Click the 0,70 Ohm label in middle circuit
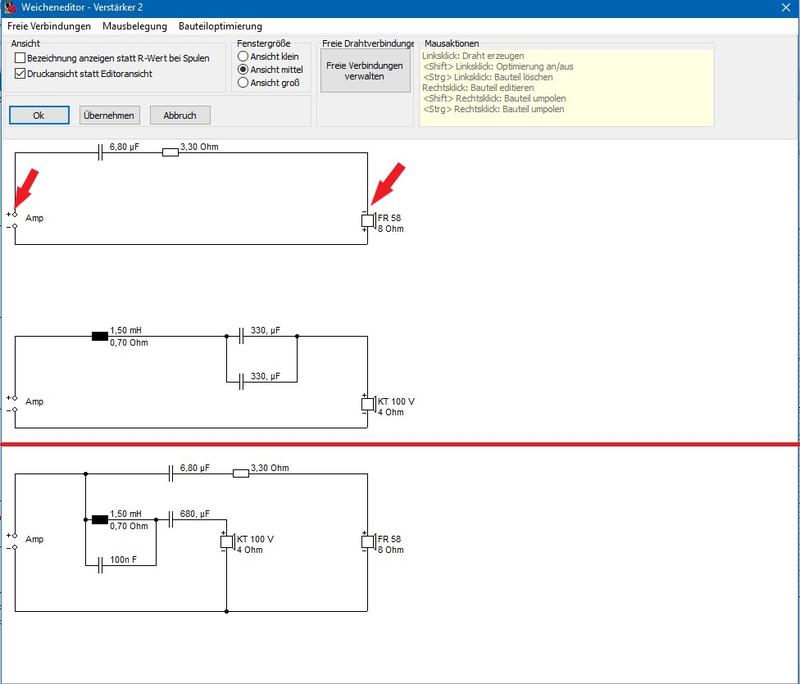This screenshot has height=684, width=800. [129, 343]
